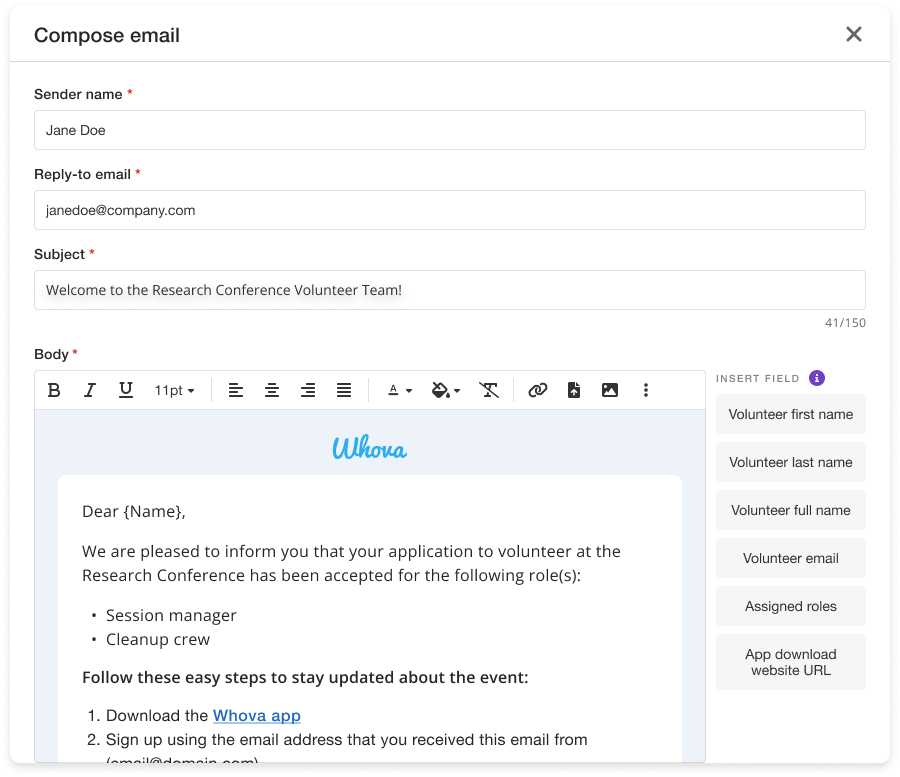This screenshot has width=900, height=777.
Task: Open the text color dropdown
Action: tap(400, 390)
